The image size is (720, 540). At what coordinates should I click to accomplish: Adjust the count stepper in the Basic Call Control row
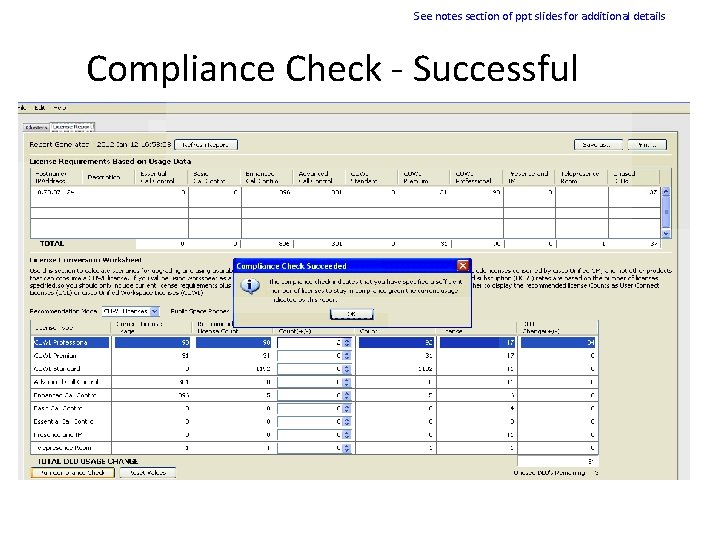347,408
